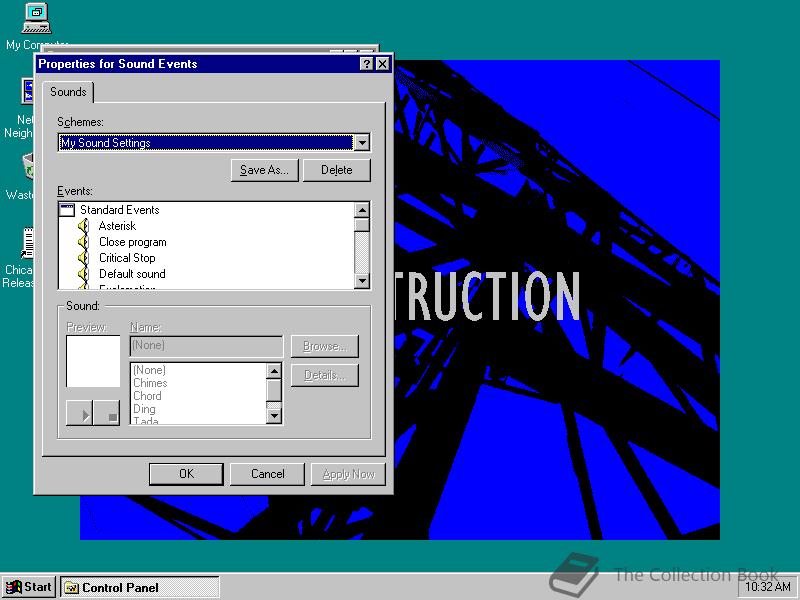This screenshot has height=600, width=800.
Task: Cancel the Sound Events dialog
Action: (267, 474)
